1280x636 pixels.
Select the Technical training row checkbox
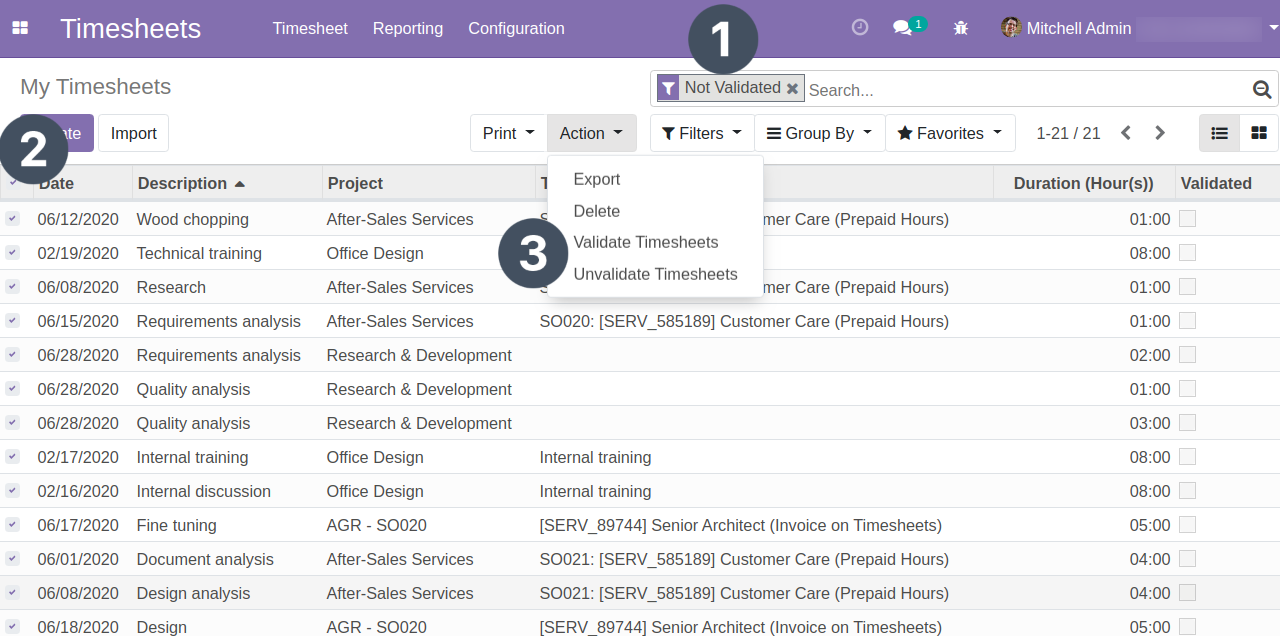[x=12, y=253]
